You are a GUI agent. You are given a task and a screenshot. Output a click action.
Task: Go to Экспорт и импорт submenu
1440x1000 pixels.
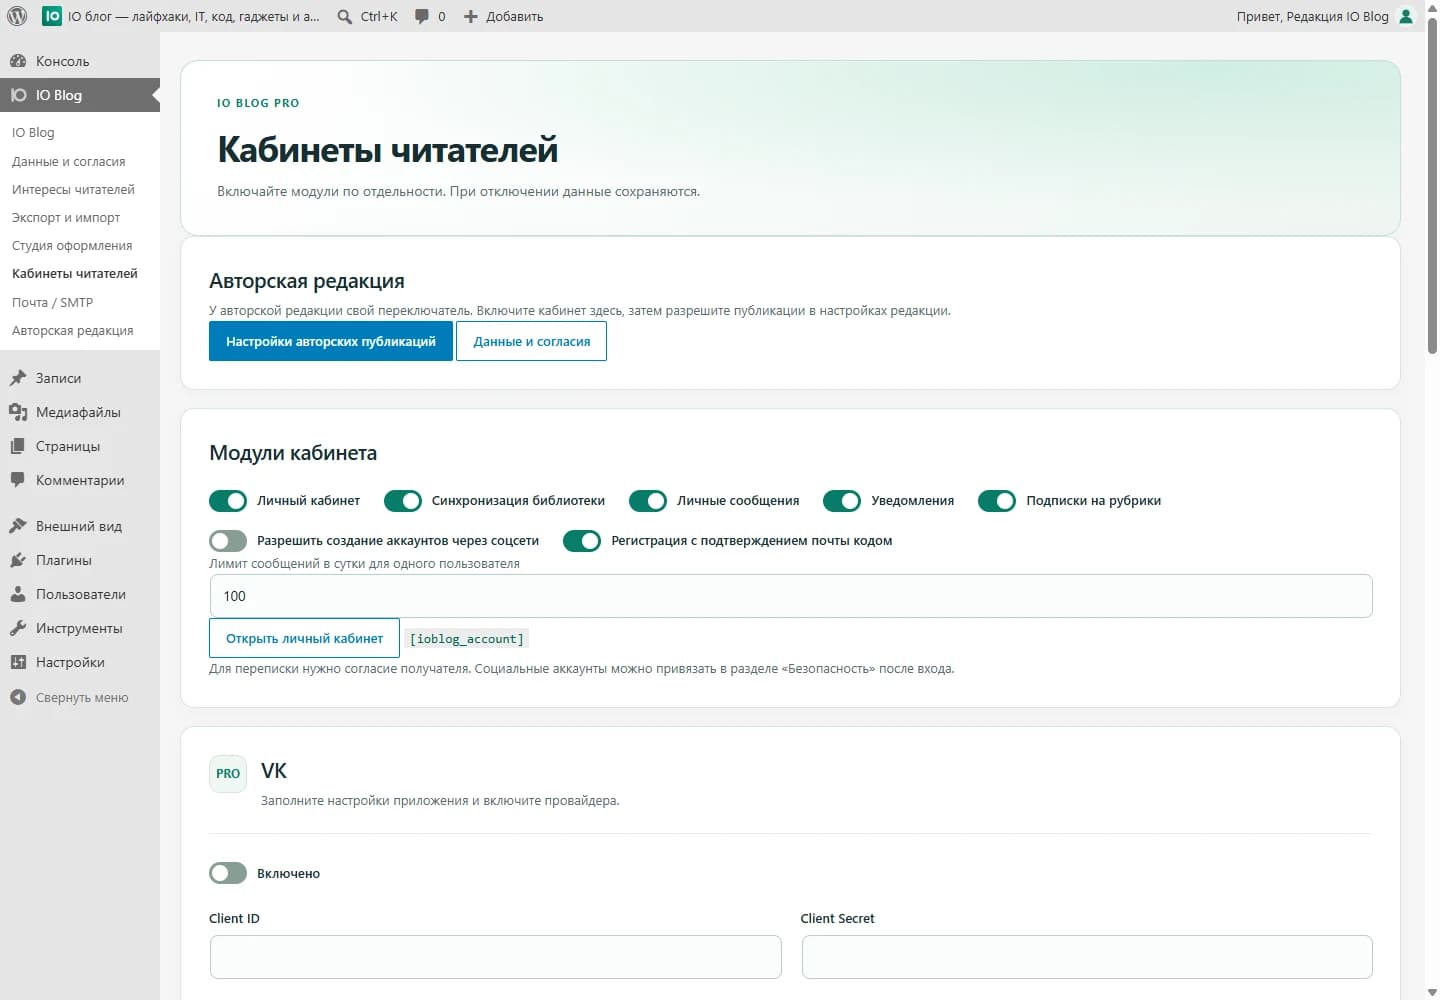66,217
